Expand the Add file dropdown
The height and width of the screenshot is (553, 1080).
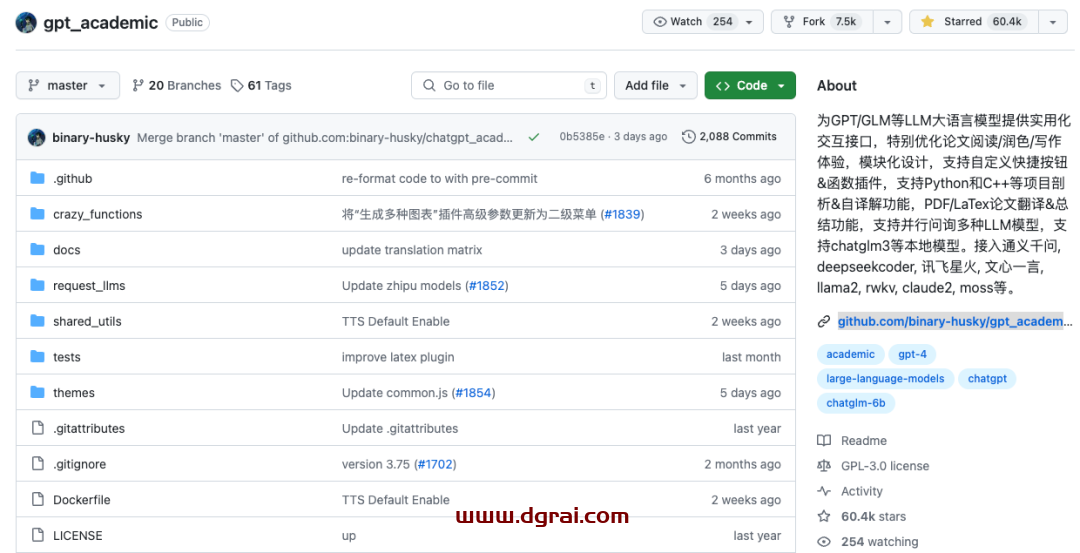coord(656,85)
